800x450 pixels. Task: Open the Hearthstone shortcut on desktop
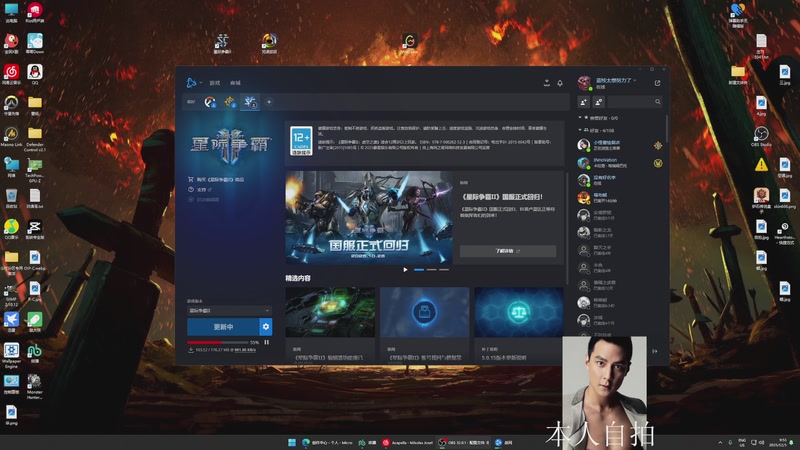tap(785, 233)
